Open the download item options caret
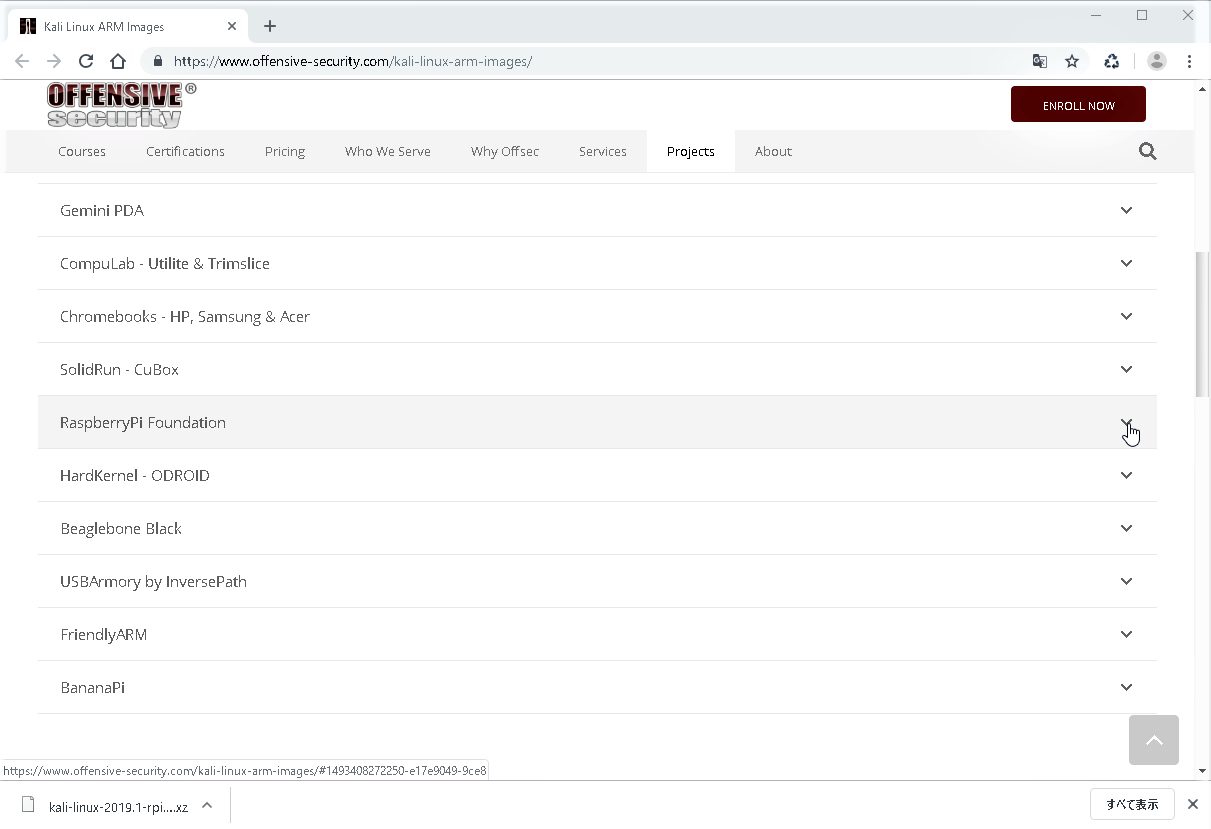This screenshot has height=829, width=1211. (206, 805)
